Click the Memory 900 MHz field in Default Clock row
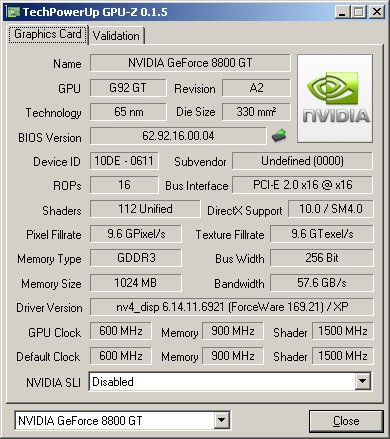 (233, 356)
